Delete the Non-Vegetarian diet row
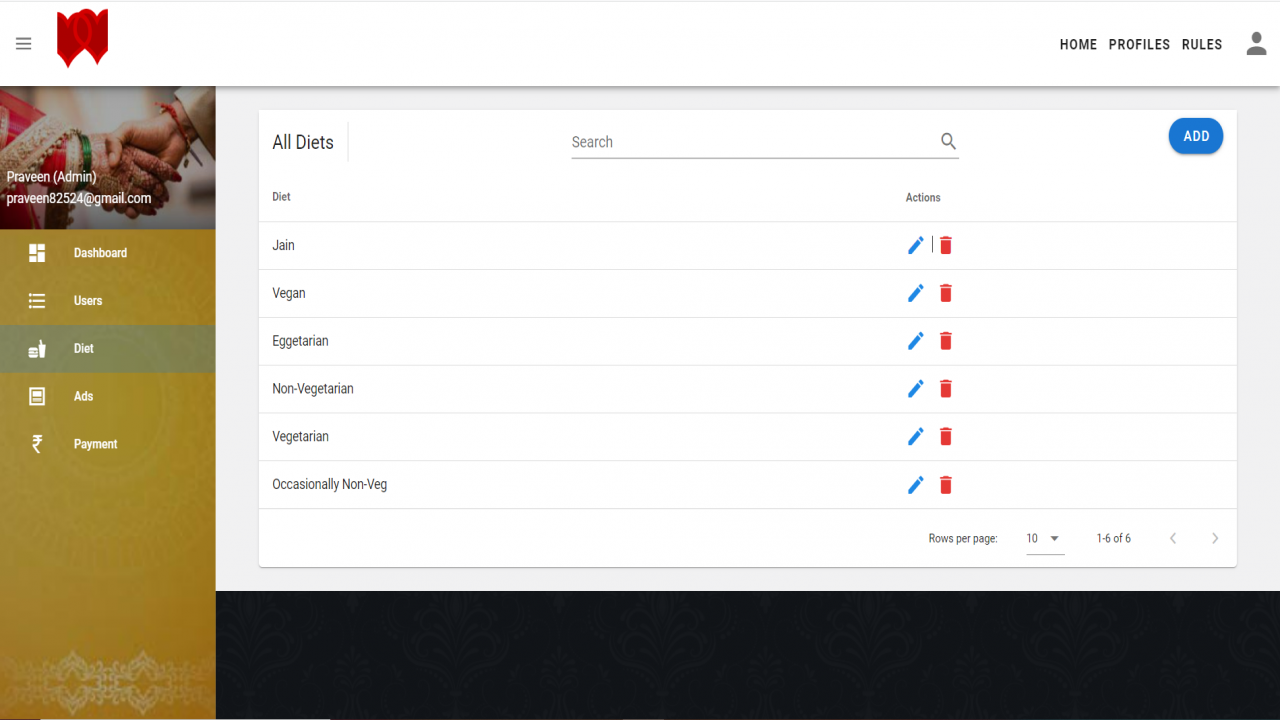The image size is (1280, 720). (x=946, y=389)
